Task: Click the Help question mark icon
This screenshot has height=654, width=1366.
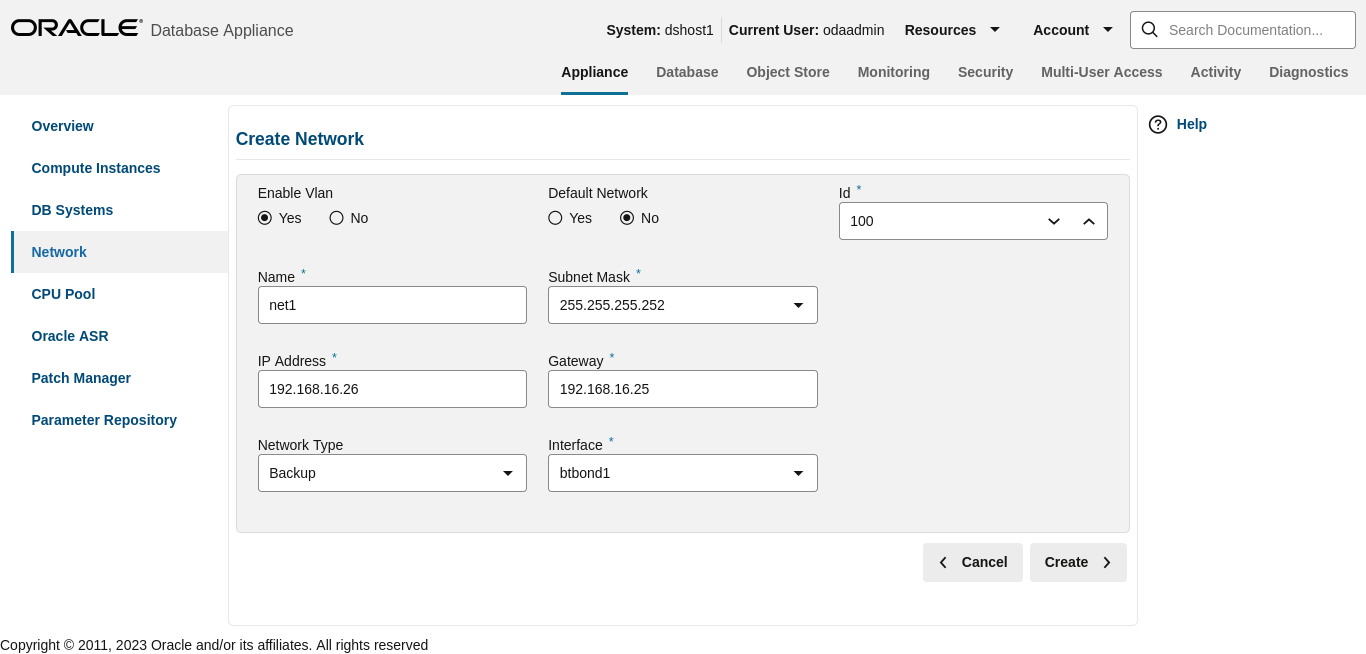Action: (x=1158, y=124)
